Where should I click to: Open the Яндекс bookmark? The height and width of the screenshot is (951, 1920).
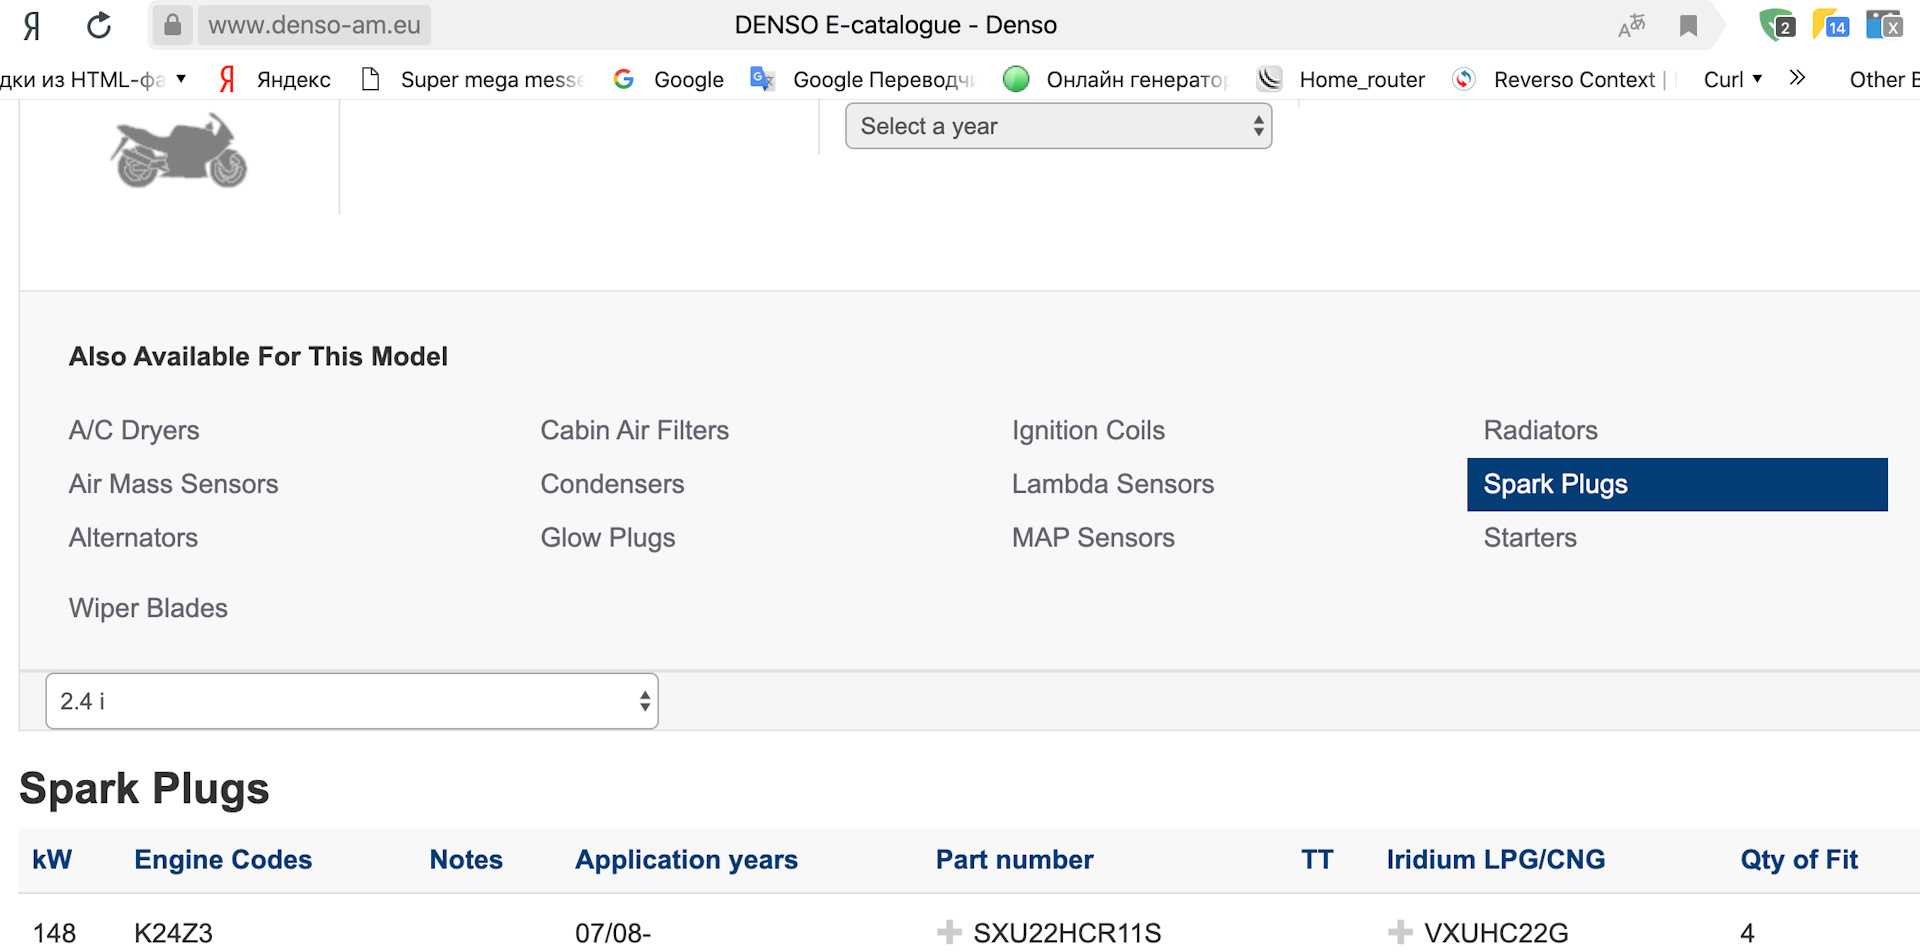[x=275, y=79]
